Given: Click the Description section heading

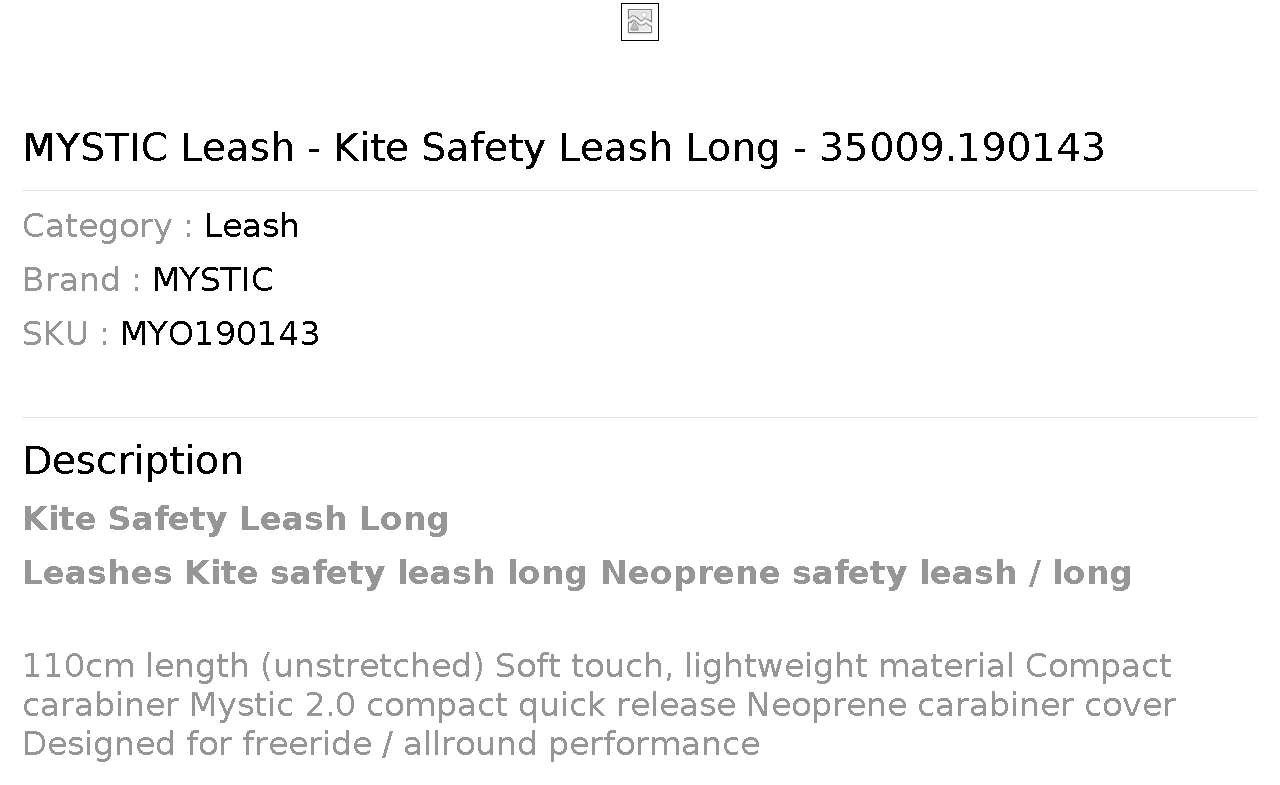Looking at the screenshot, I should tap(133, 461).
